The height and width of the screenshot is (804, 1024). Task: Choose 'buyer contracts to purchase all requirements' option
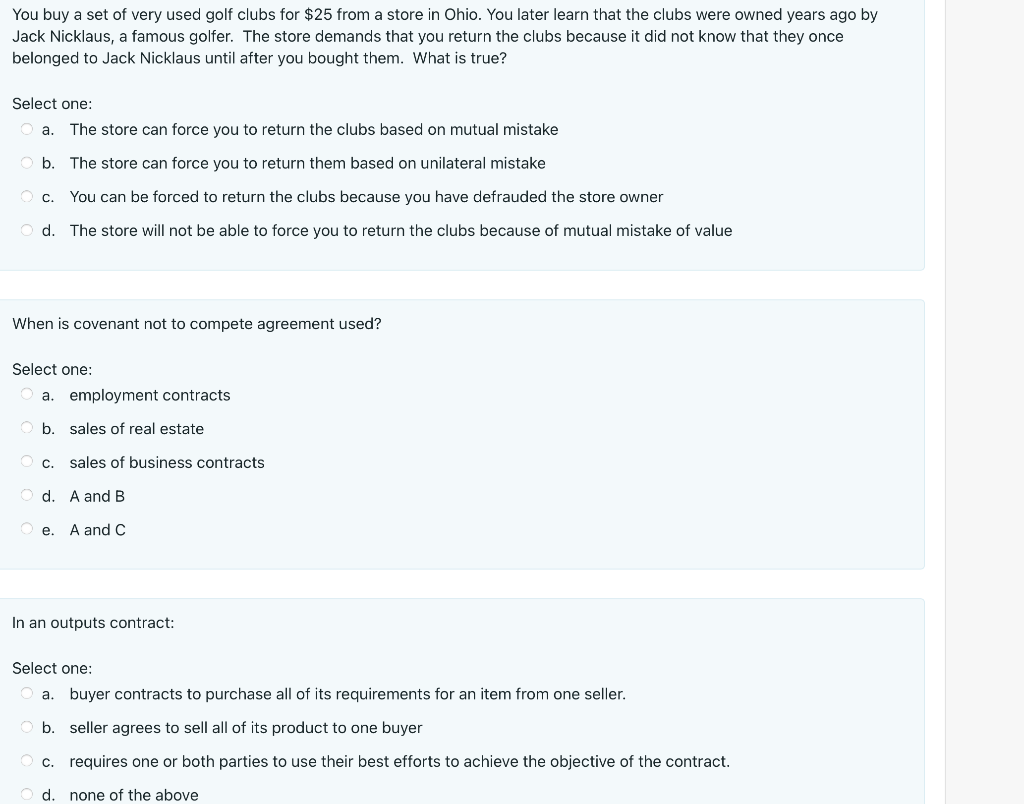tap(27, 693)
